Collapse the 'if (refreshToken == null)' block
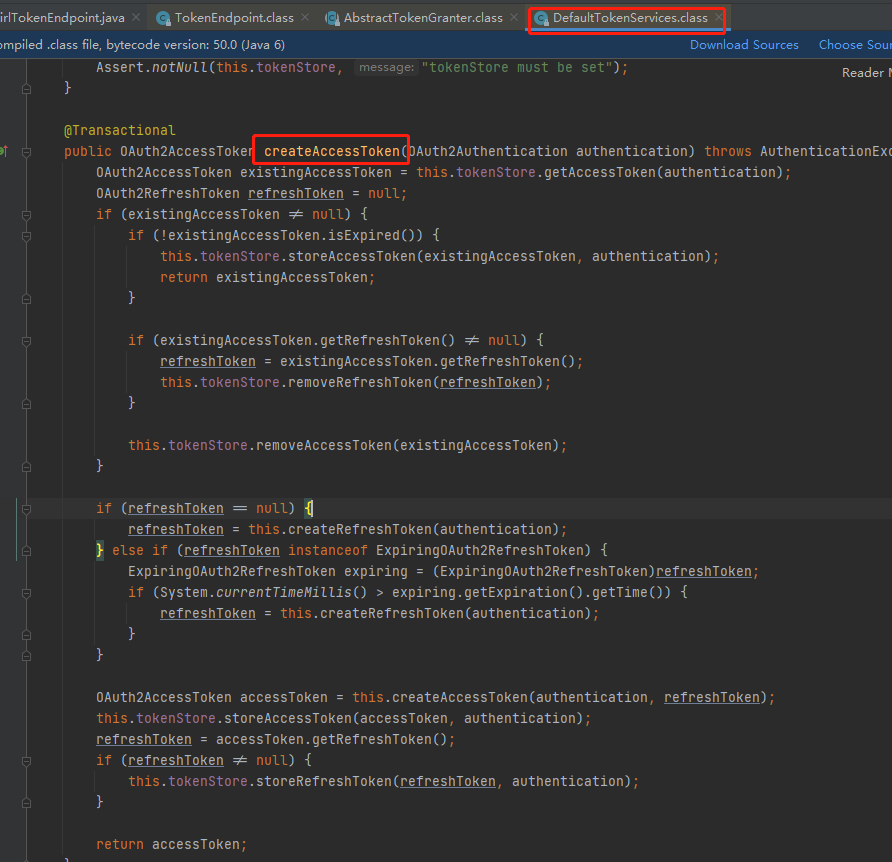Viewport: 892px width, 862px height. (26, 509)
